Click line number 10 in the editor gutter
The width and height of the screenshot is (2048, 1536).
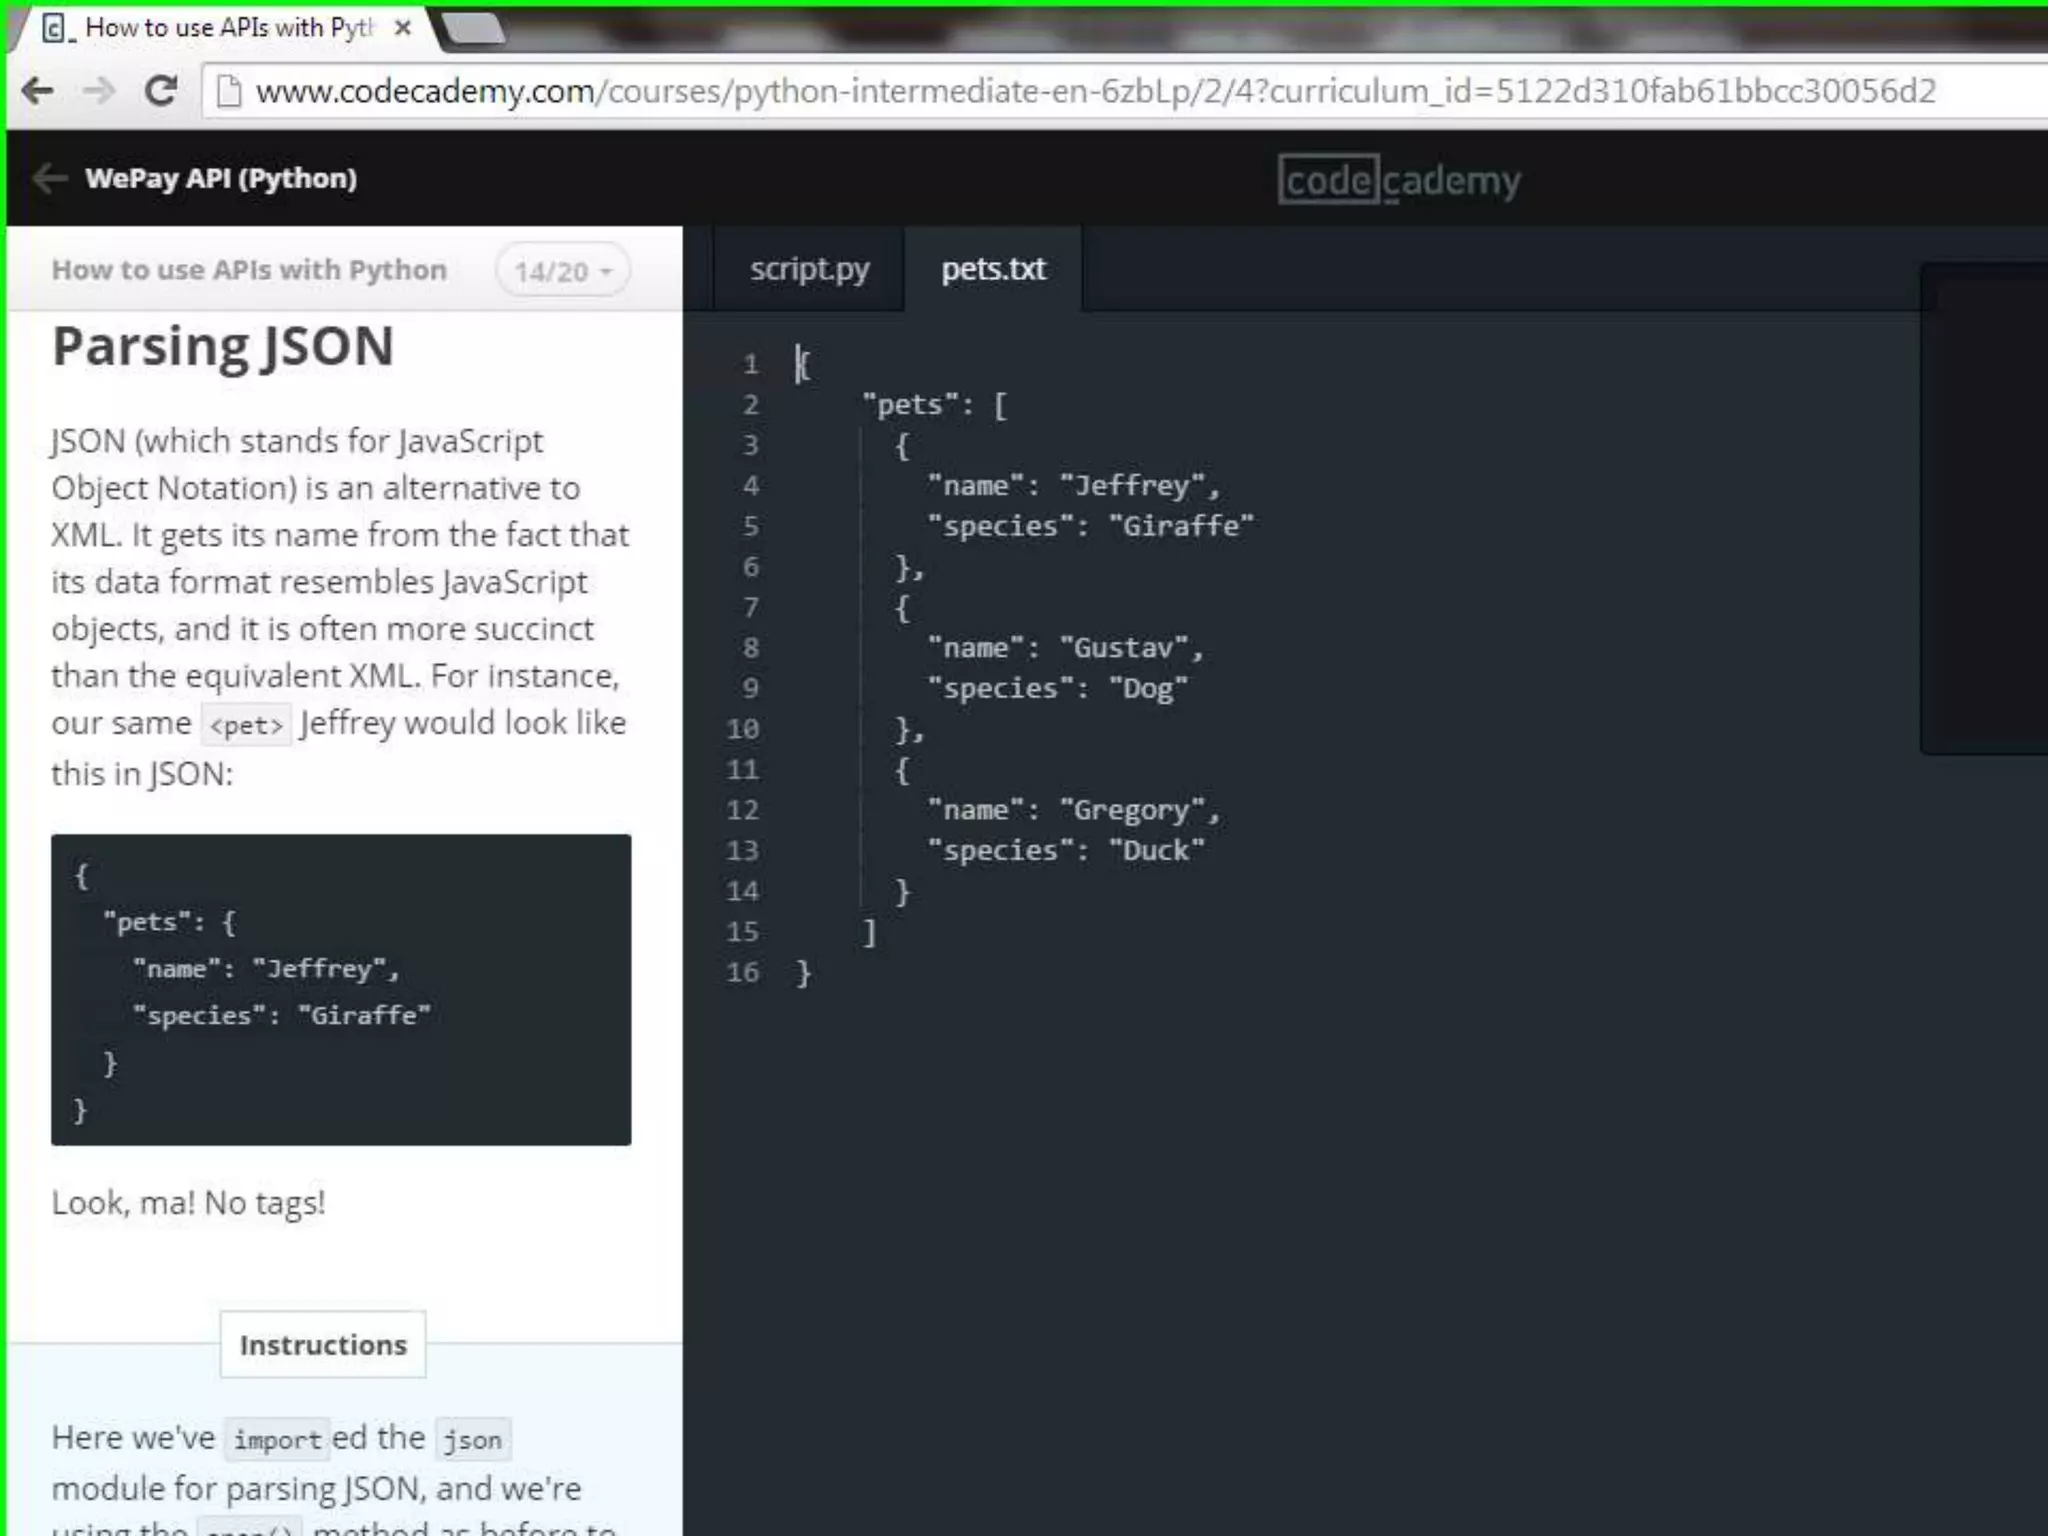pyautogui.click(x=742, y=729)
